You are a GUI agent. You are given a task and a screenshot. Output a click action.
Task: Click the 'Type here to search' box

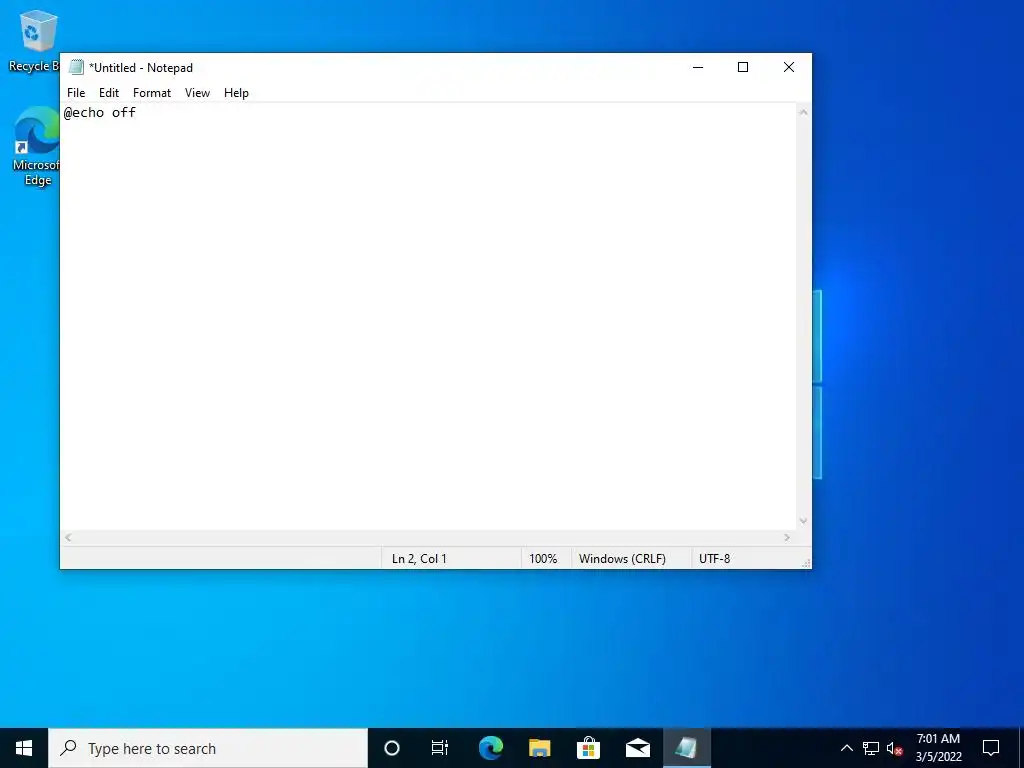208,748
